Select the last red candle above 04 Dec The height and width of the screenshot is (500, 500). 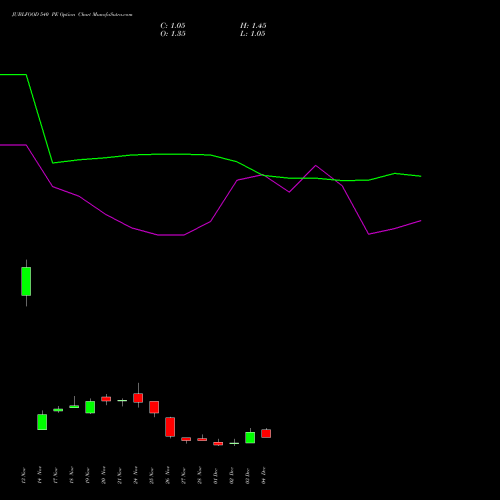pos(266,433)
